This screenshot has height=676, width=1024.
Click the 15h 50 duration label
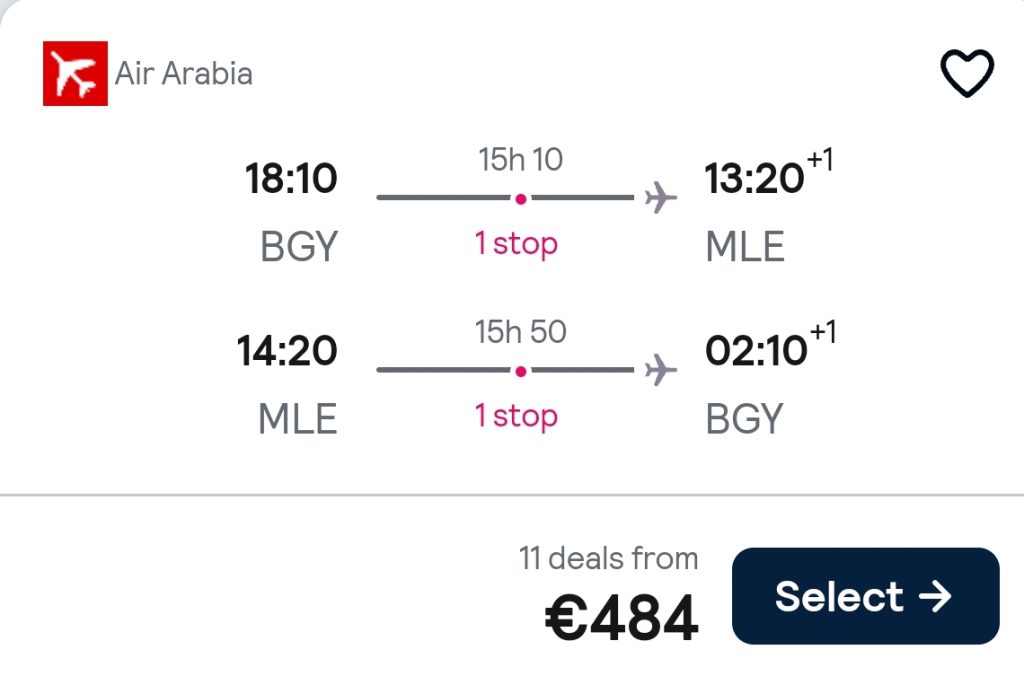pos(520,332)
